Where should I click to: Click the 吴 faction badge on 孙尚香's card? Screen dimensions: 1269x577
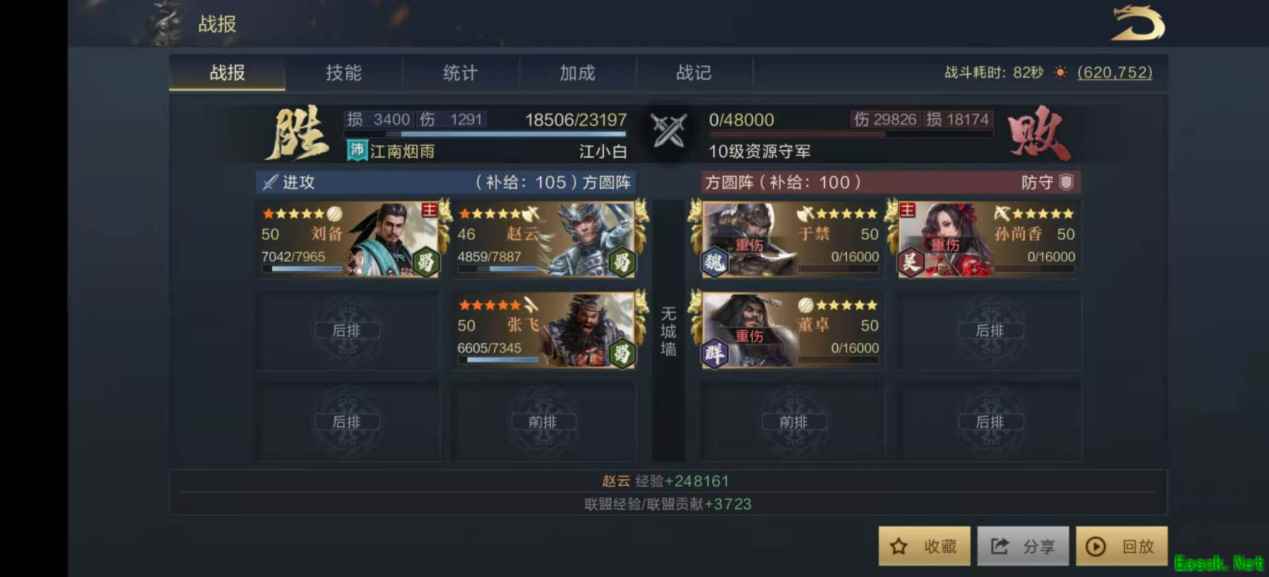[911, 262]
